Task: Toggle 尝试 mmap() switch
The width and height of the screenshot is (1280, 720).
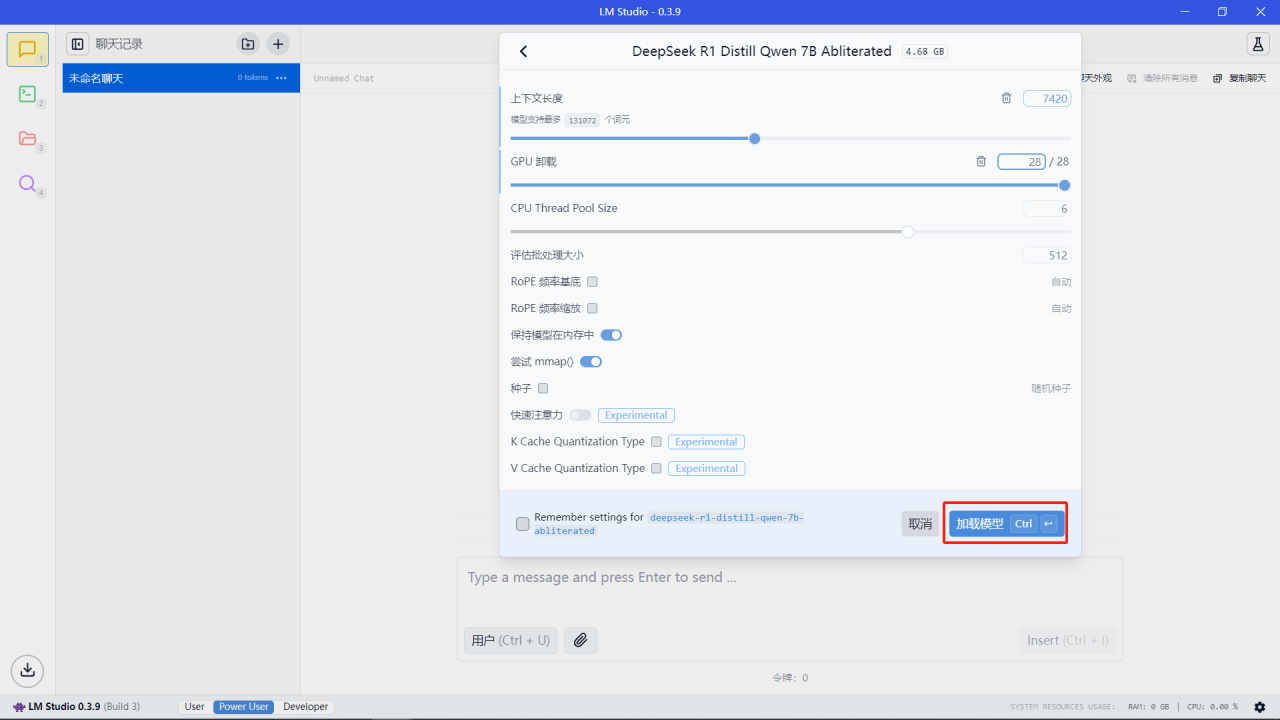Action: tap(591, 362)
